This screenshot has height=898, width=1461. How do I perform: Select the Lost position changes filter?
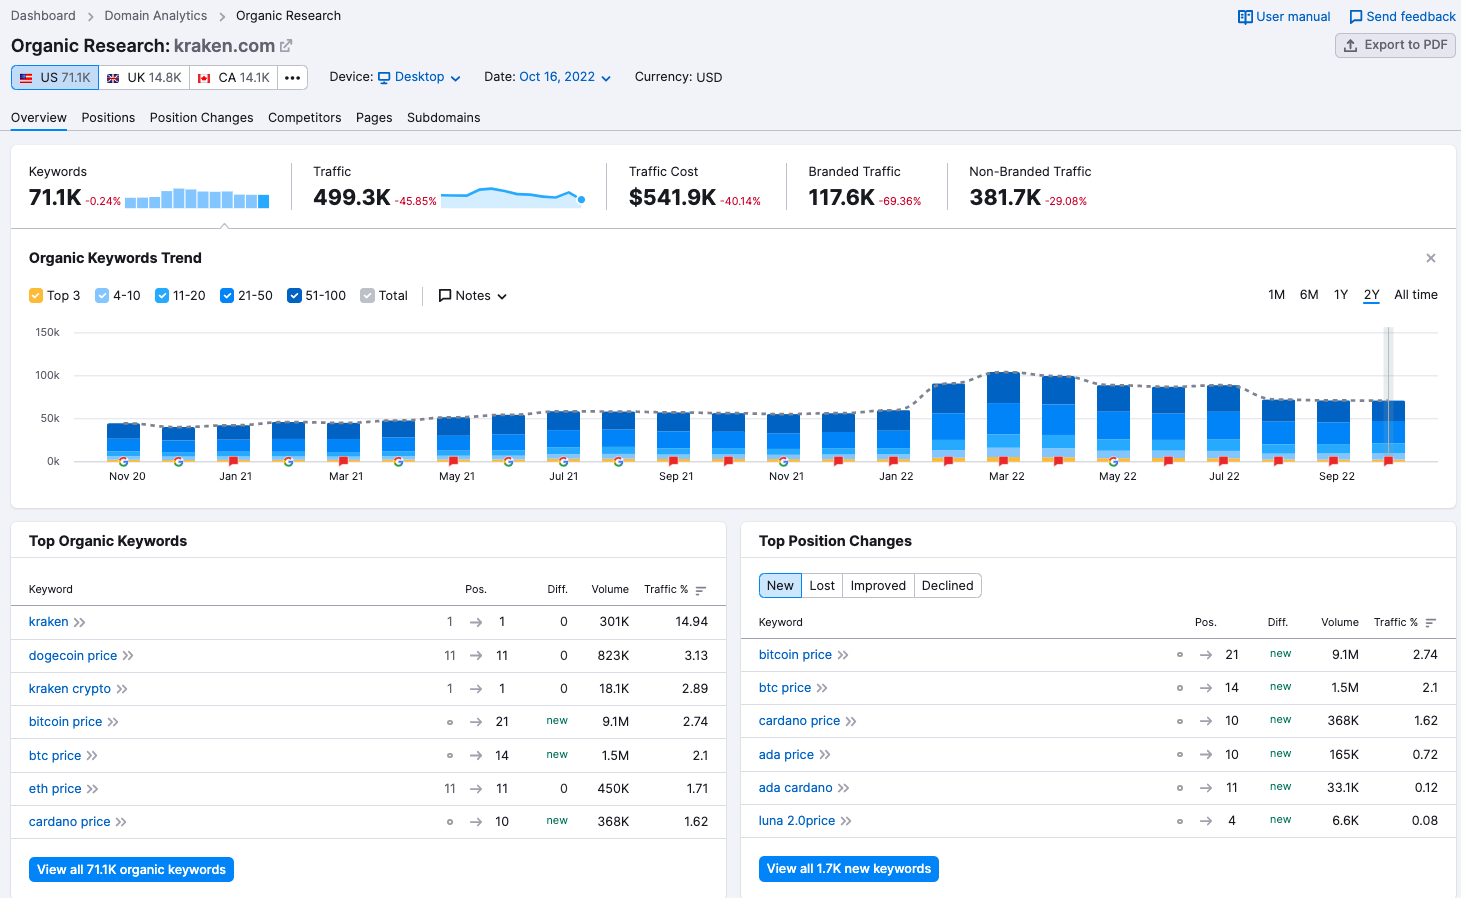pos(822,586)
